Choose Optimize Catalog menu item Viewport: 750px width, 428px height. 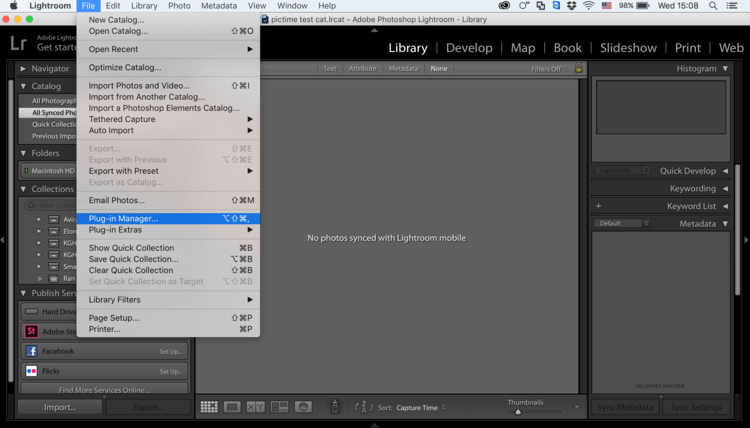(x=168, y=67)
